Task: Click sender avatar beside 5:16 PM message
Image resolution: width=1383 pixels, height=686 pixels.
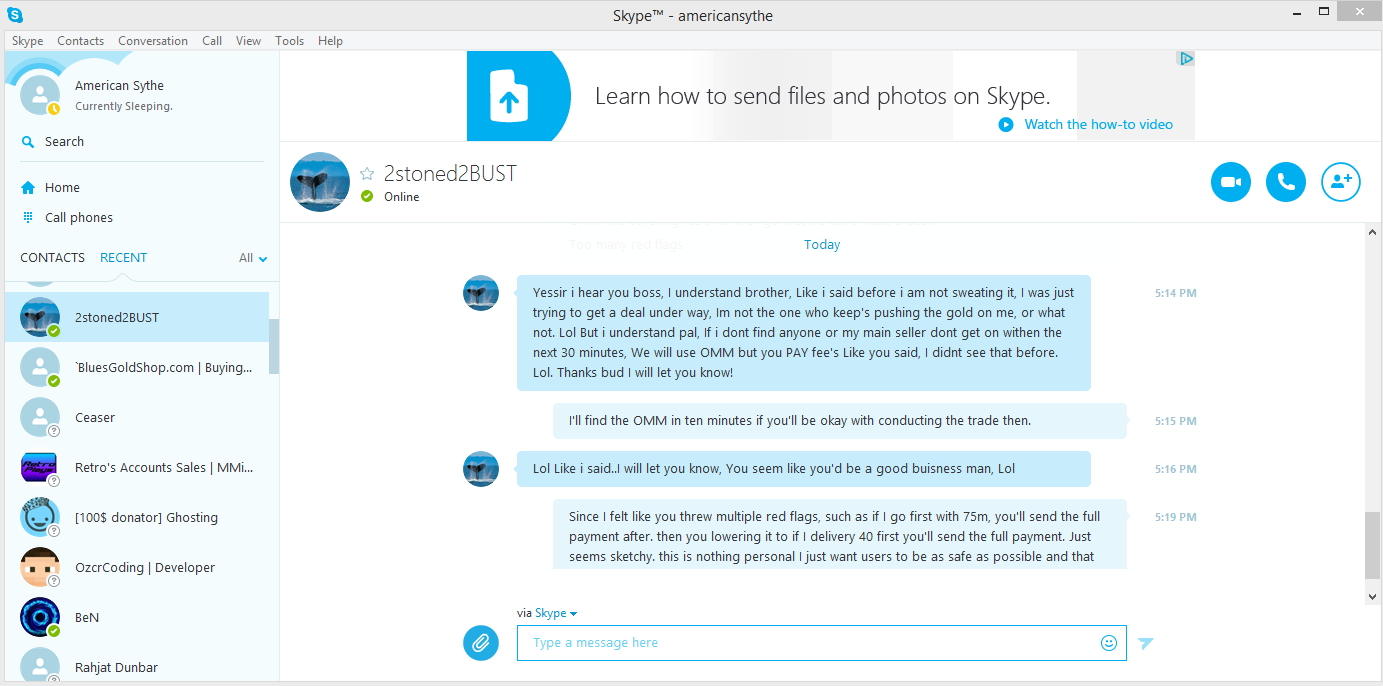Action: (x=481, y=469)
